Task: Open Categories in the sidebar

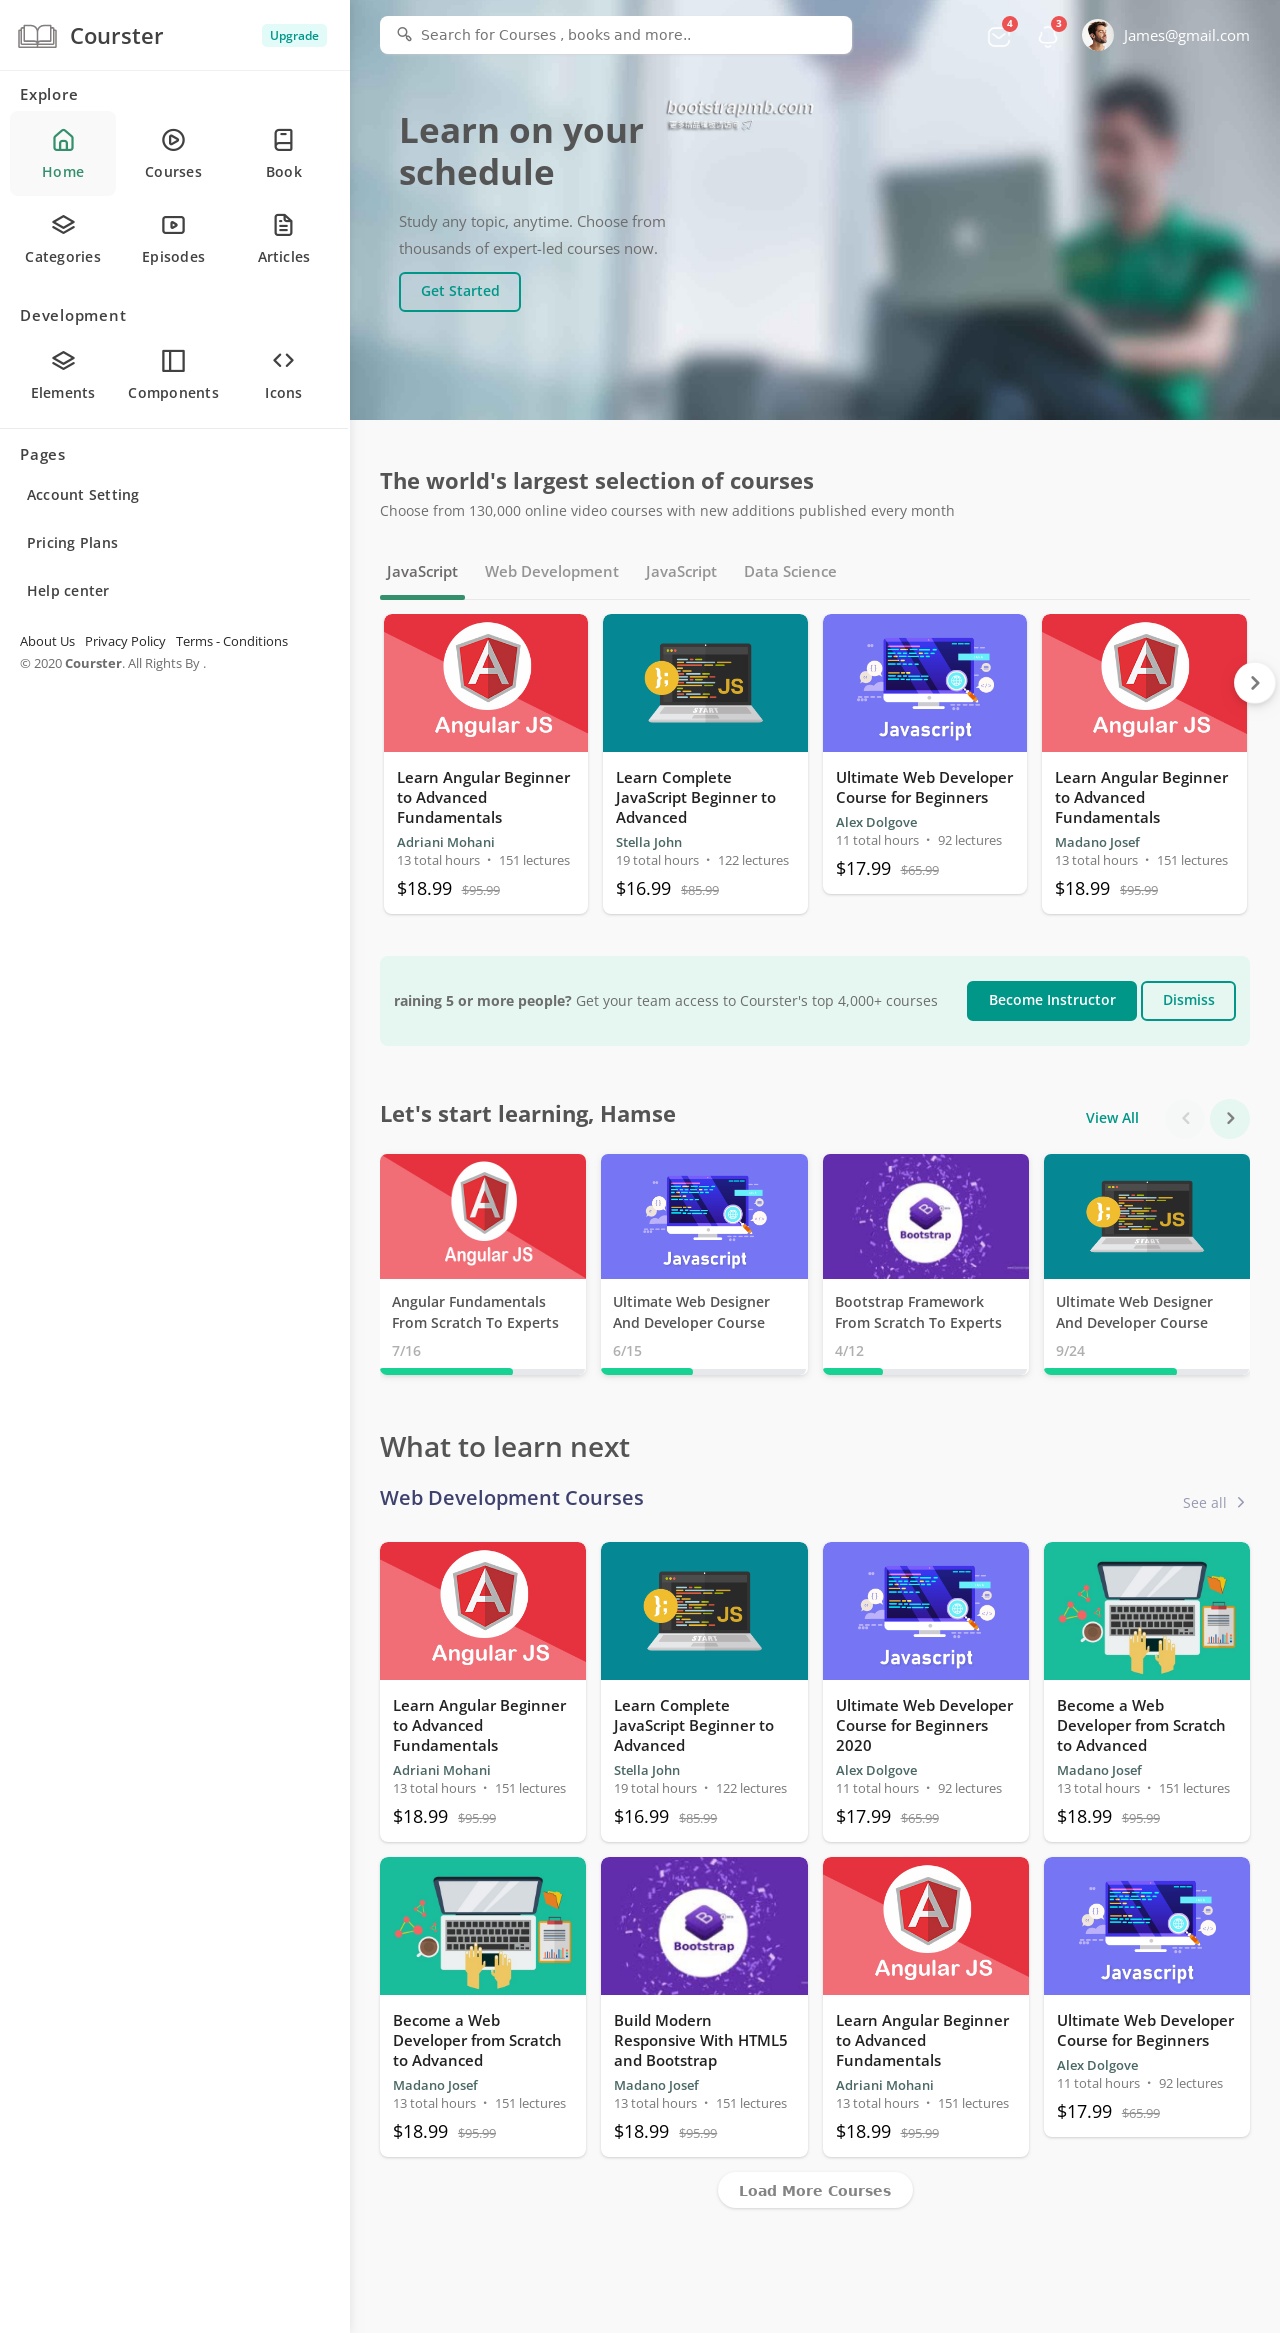Action: click(x=63, y=239)
